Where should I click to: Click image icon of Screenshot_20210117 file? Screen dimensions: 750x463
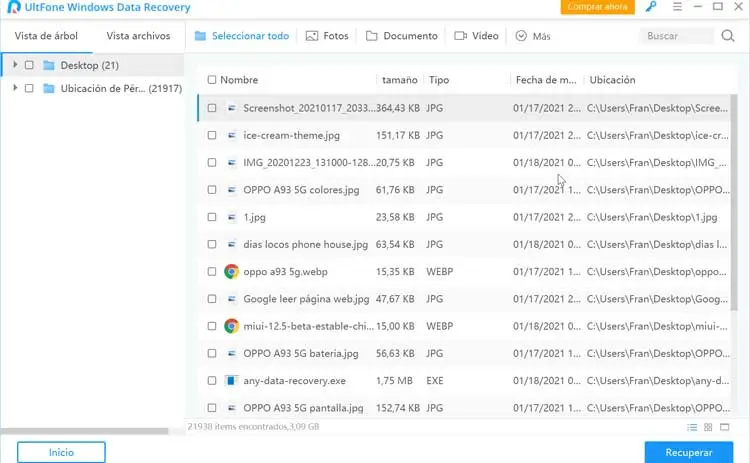(x=232, y=108)
